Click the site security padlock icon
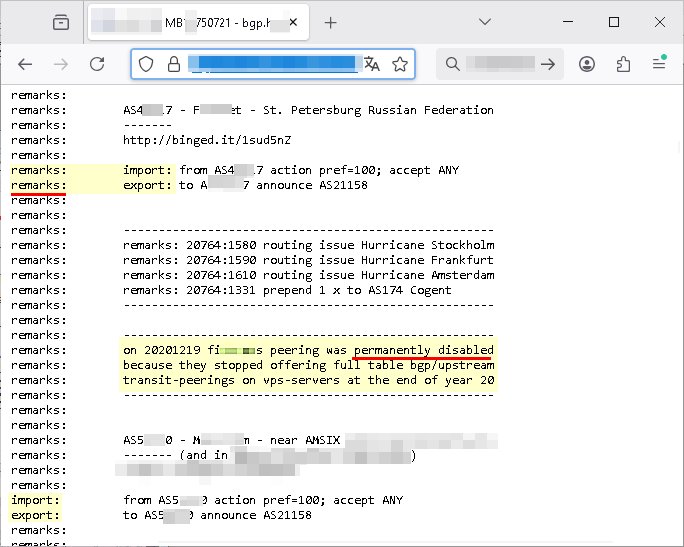Screen dimensions: 684x547 pos(173,64)
